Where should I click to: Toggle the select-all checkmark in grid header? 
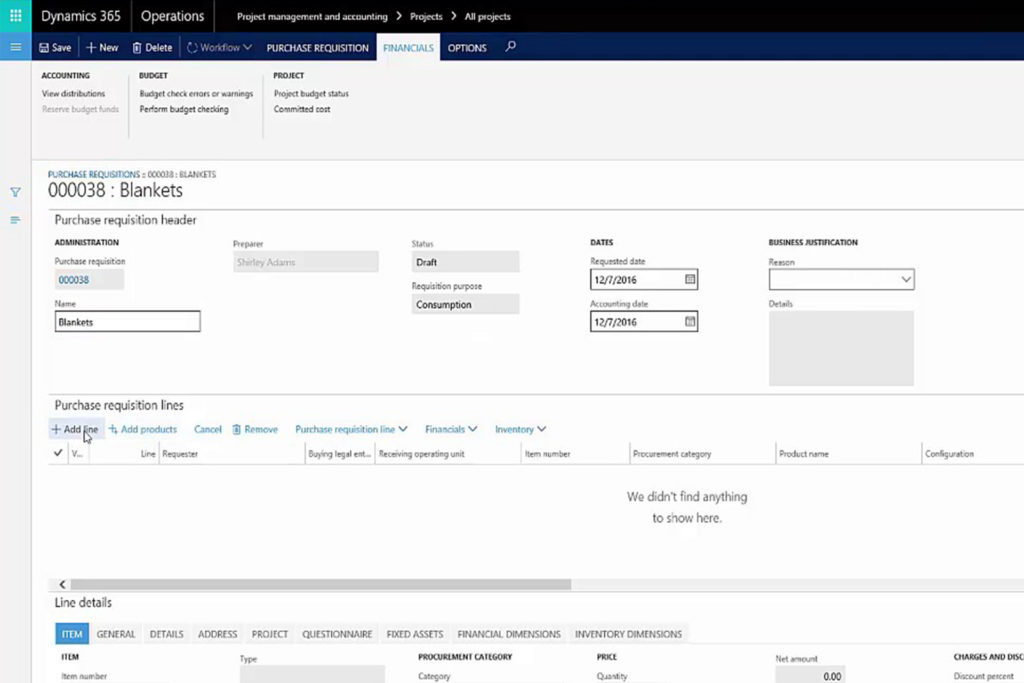[58, 453]
